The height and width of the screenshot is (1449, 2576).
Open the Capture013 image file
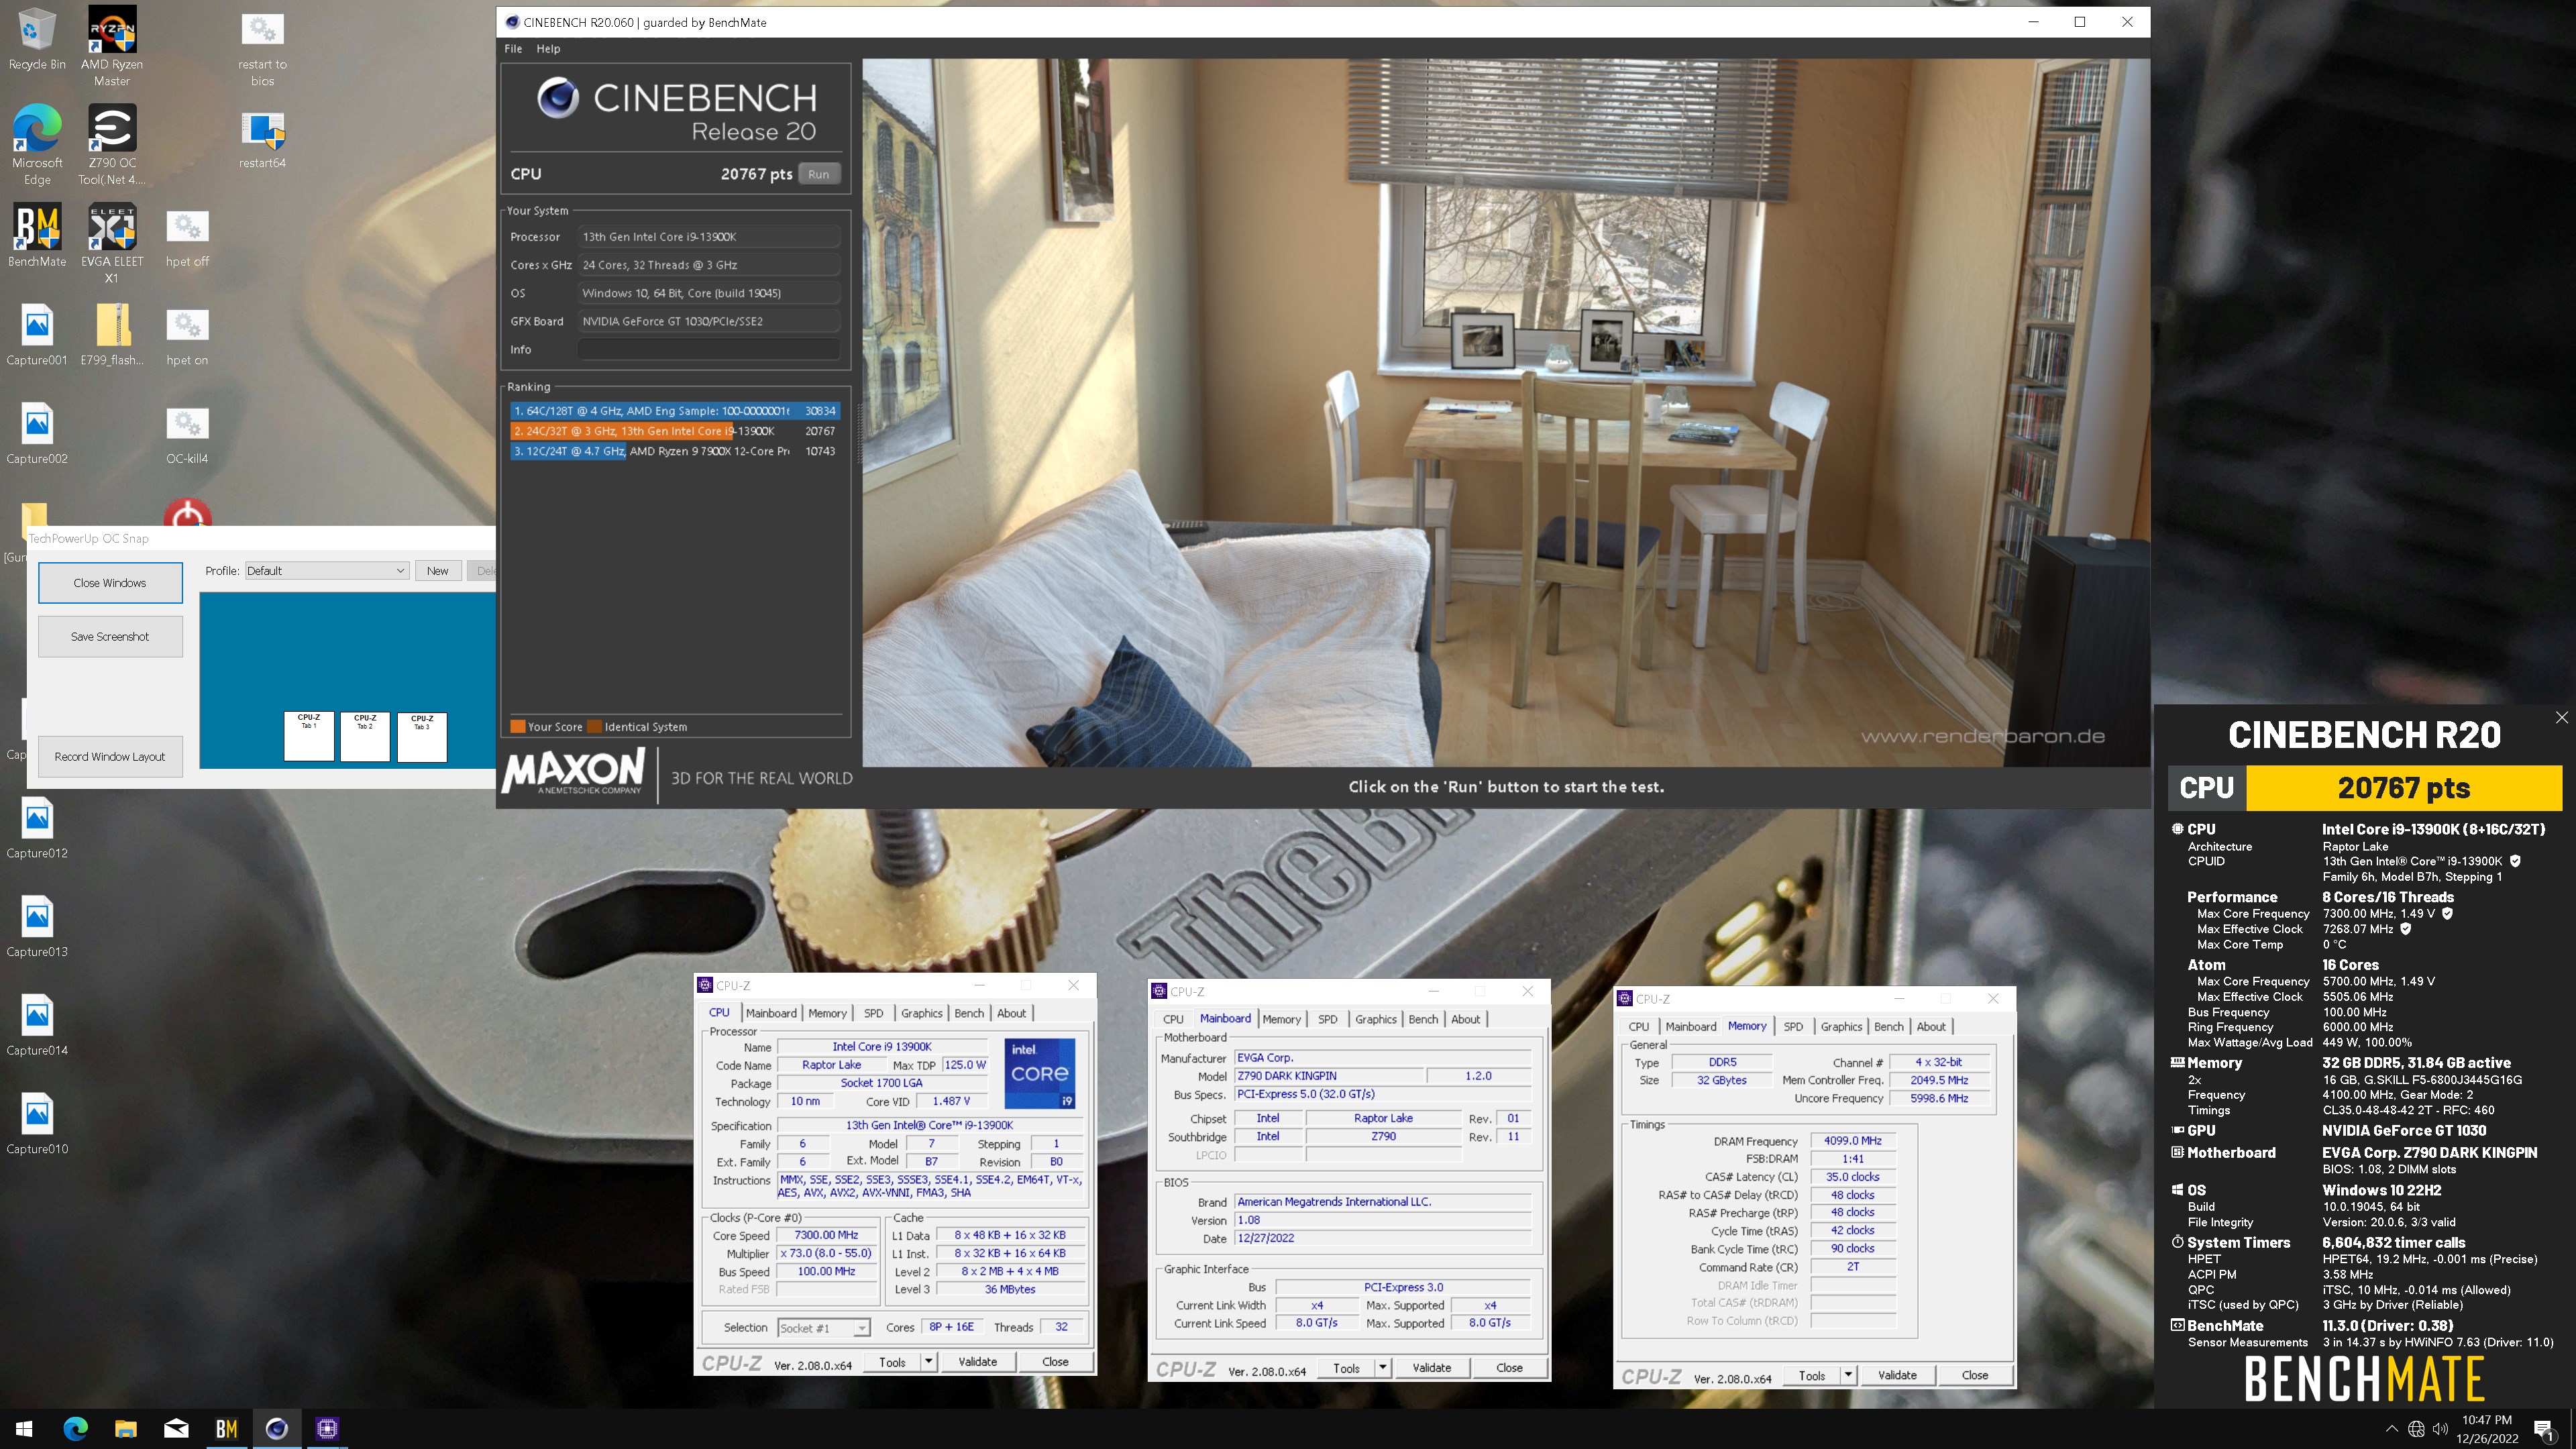point(37,927)
